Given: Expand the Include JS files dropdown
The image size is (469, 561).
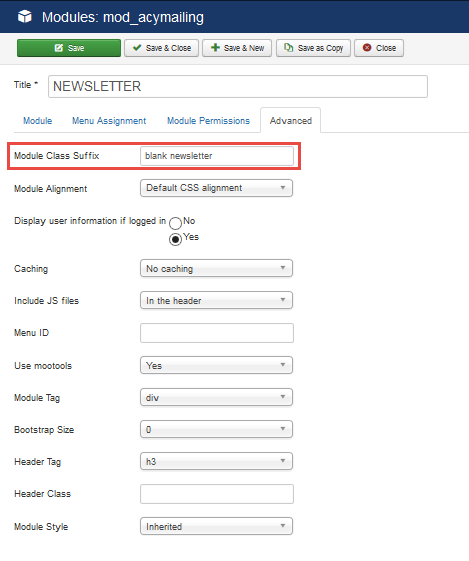Looking at the screenshot, I should [x=216, y=300].
